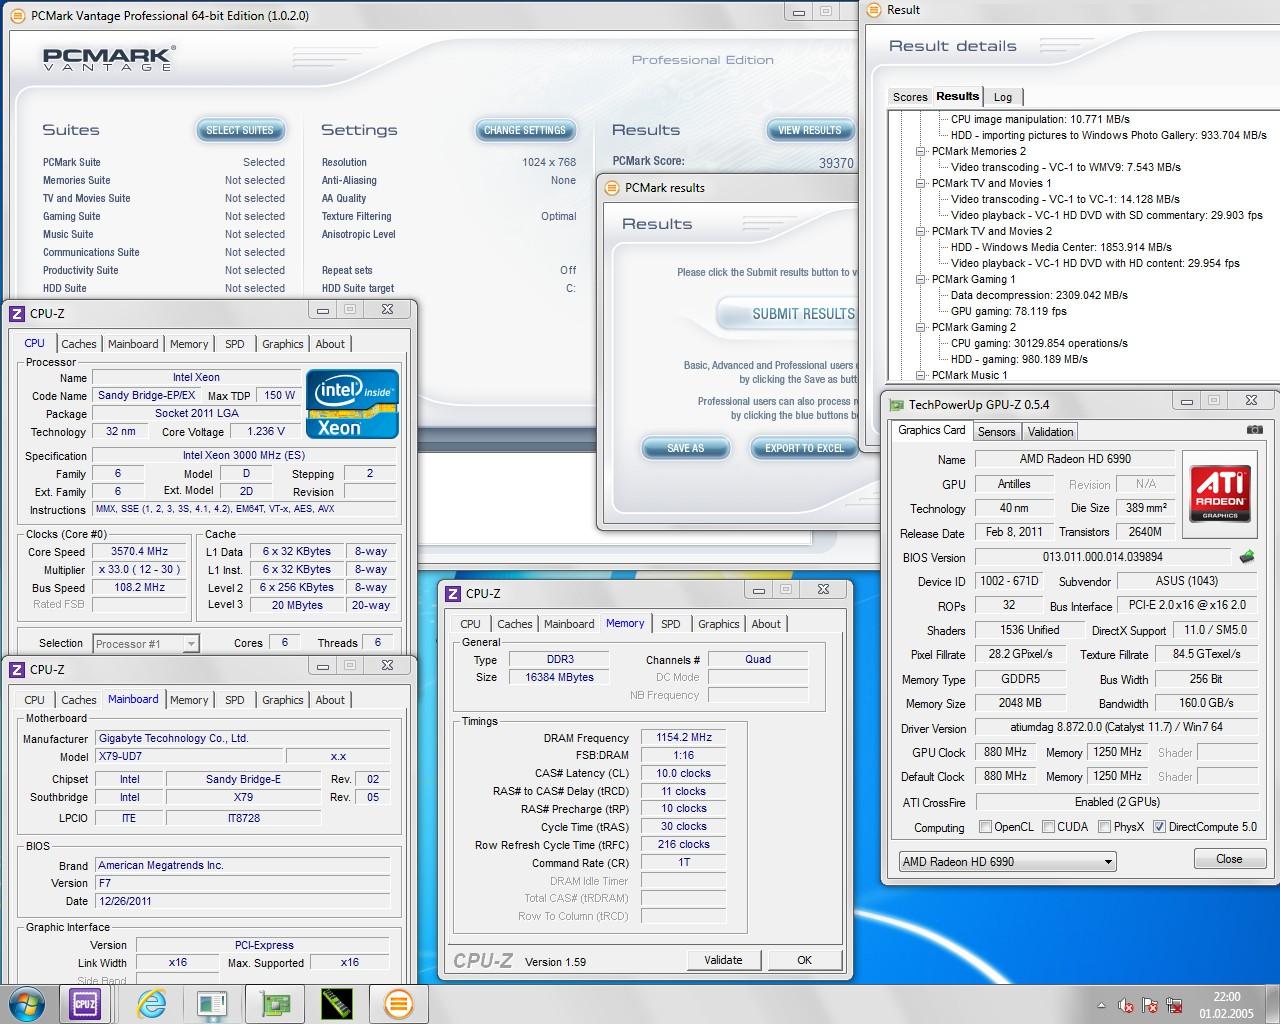
Task: Click the GPU-Z title bar icon
Action: pos(896,404)
